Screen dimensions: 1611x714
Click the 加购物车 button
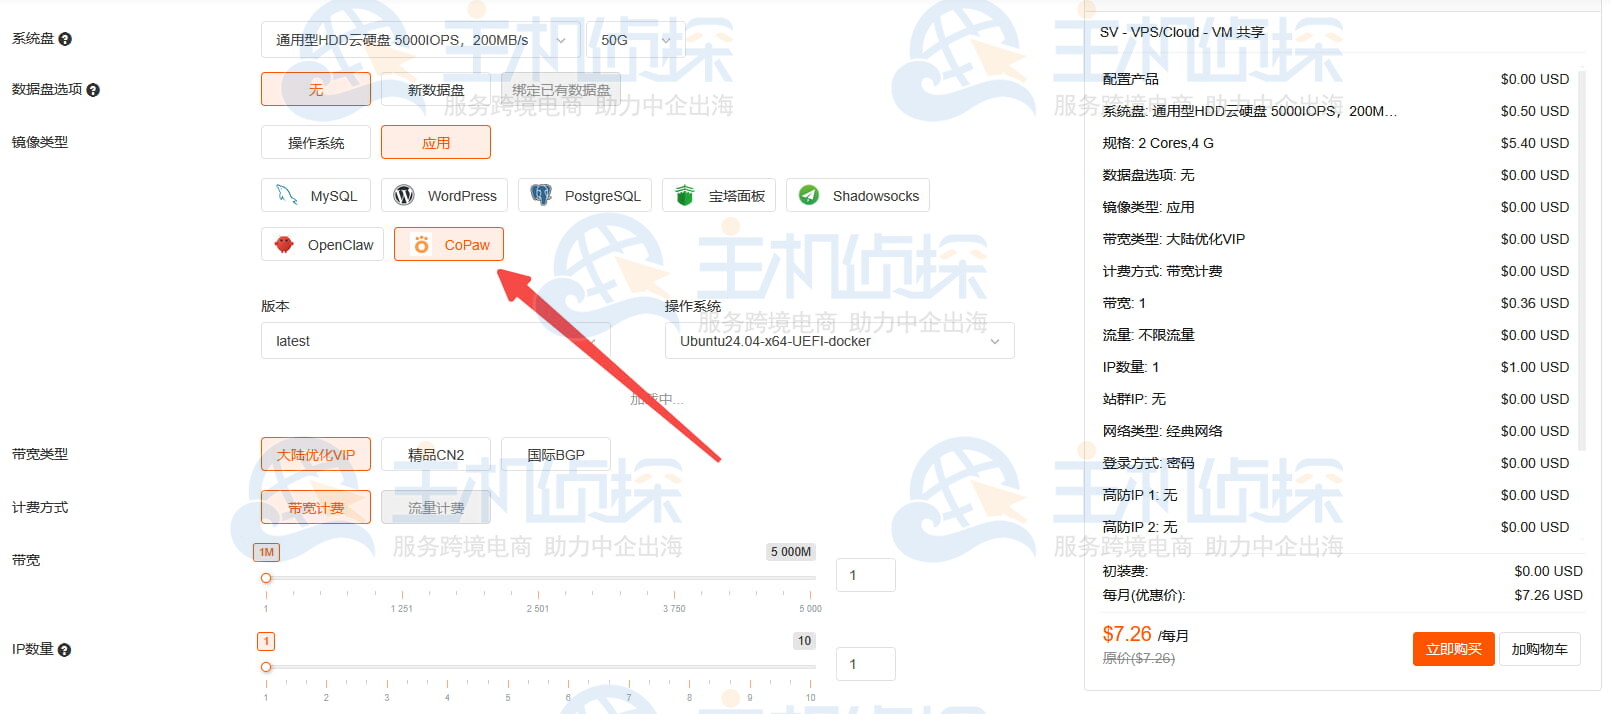pos(1540,649)
